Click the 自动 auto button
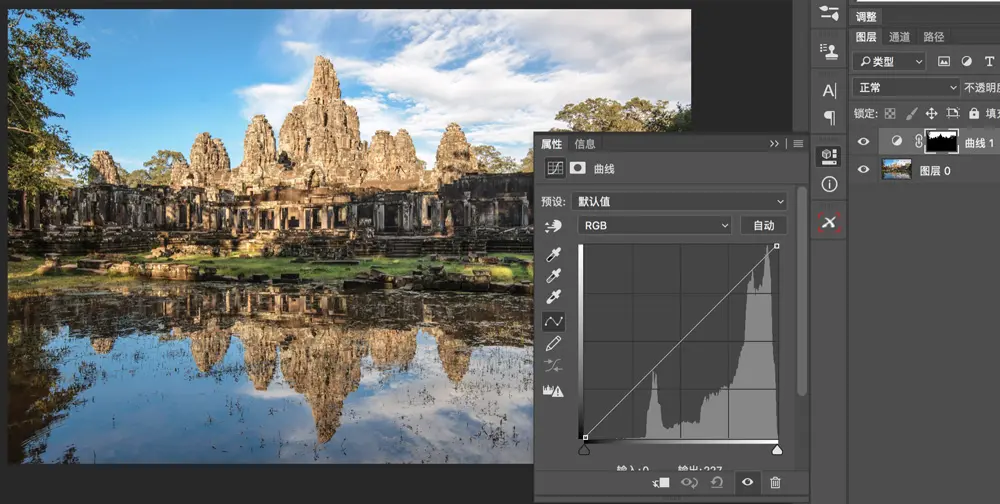The height and width of the screenshot is (504, 1000). coord(764,226)
